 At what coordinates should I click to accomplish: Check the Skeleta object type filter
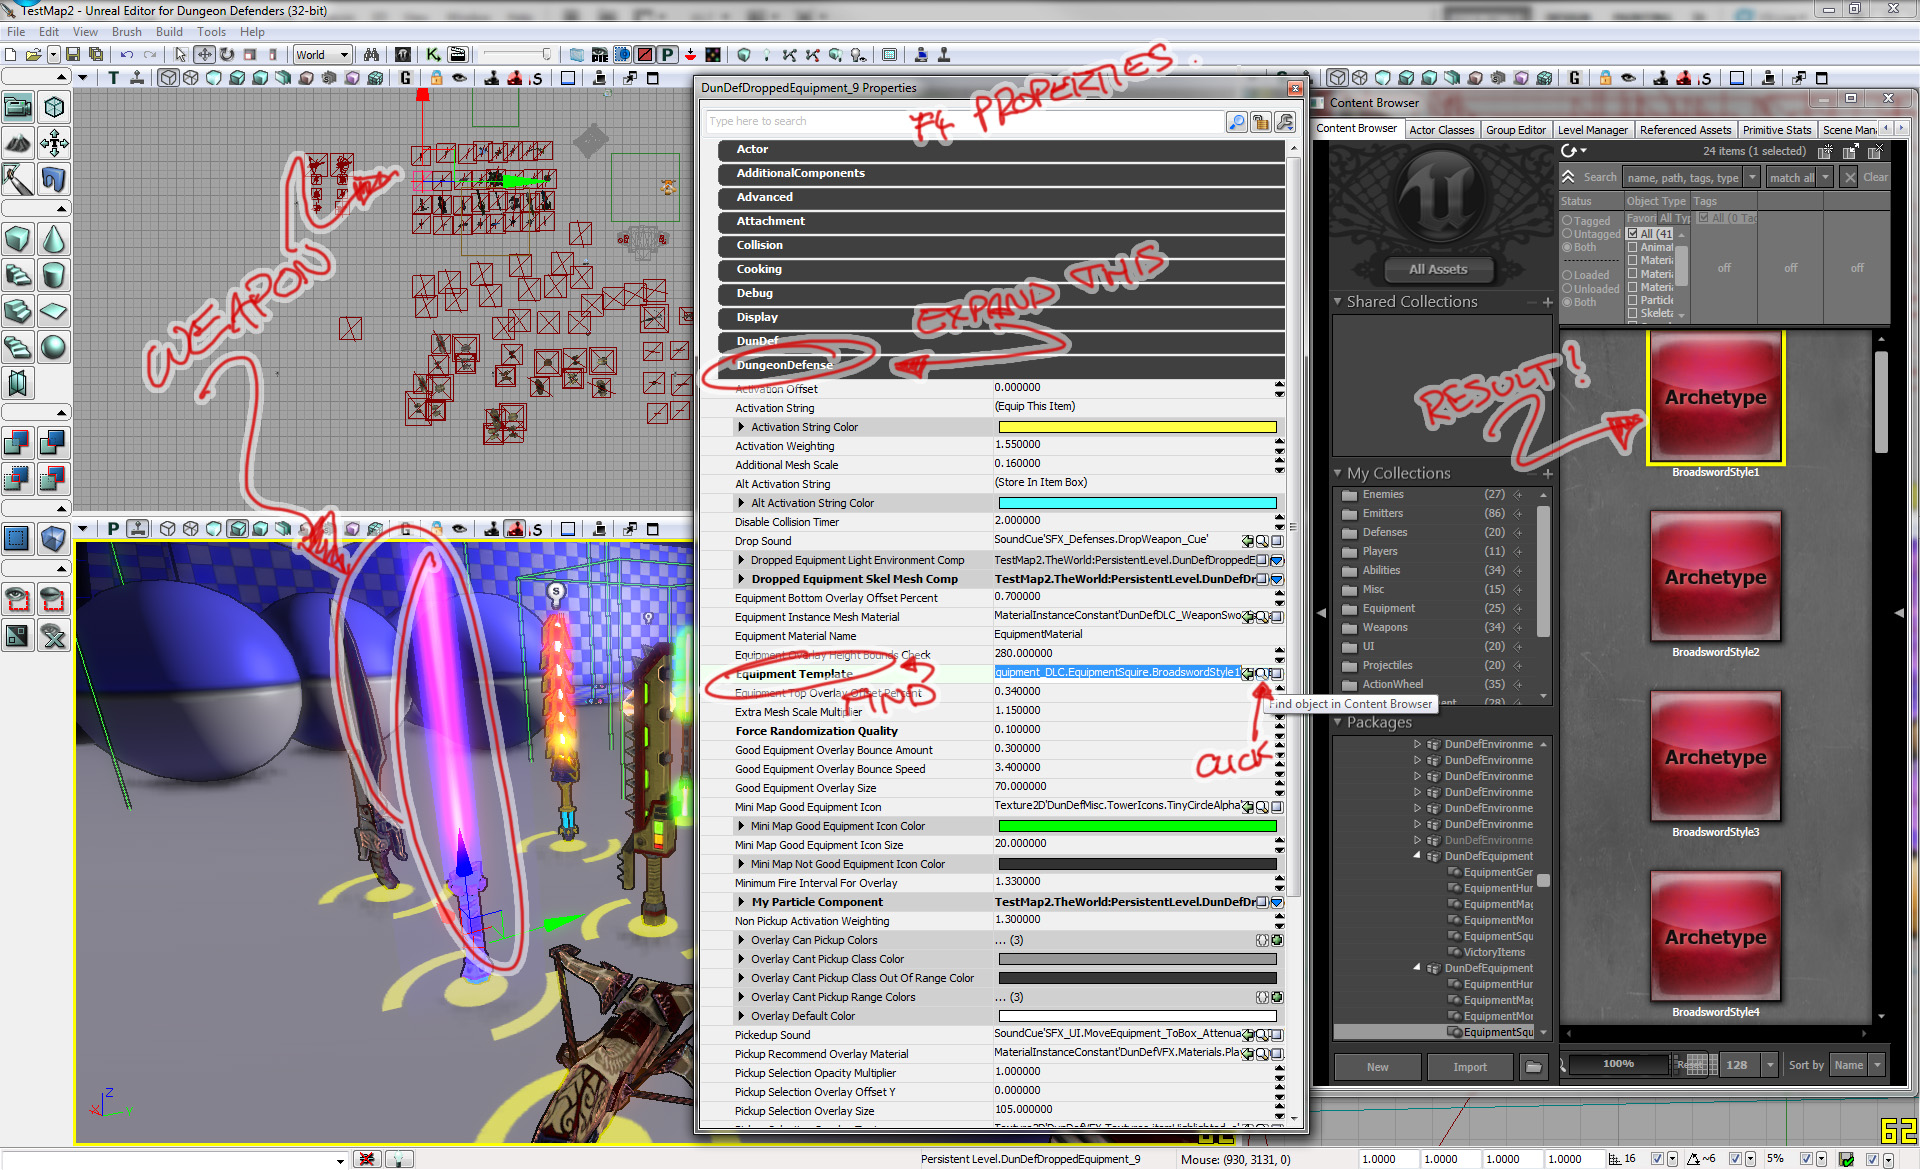[1633, 313]
